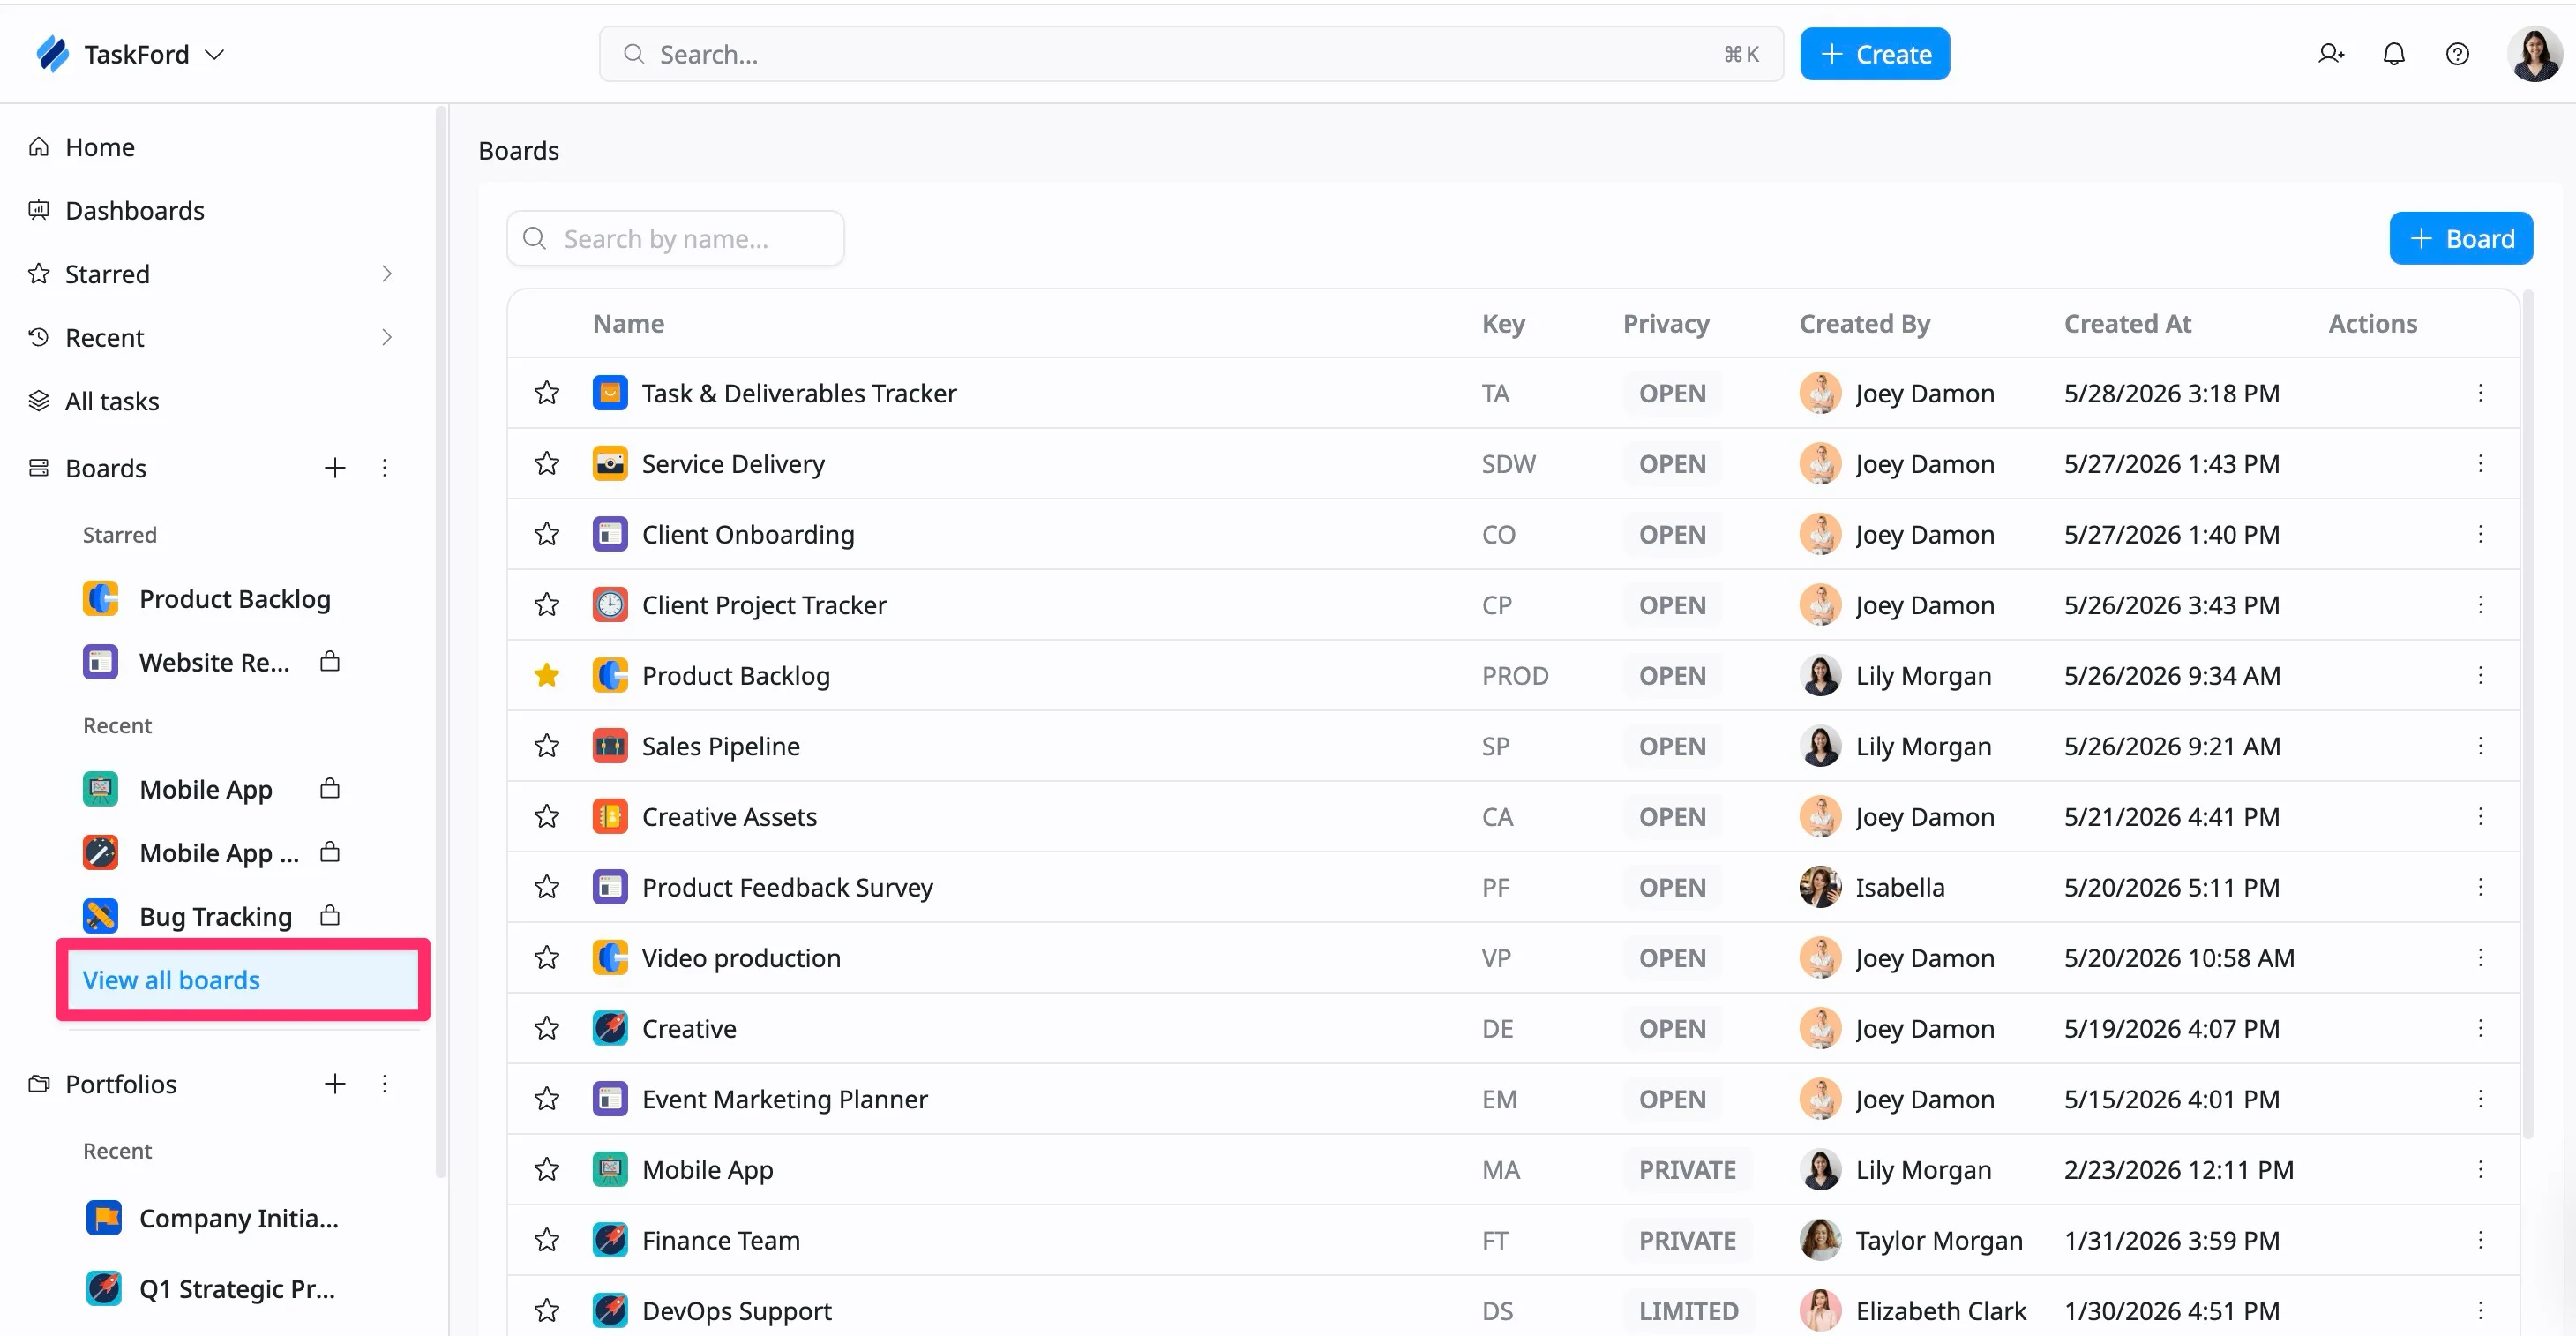
Task: Click the boards table vertical scrollbar
Action: coord(2528,714)
